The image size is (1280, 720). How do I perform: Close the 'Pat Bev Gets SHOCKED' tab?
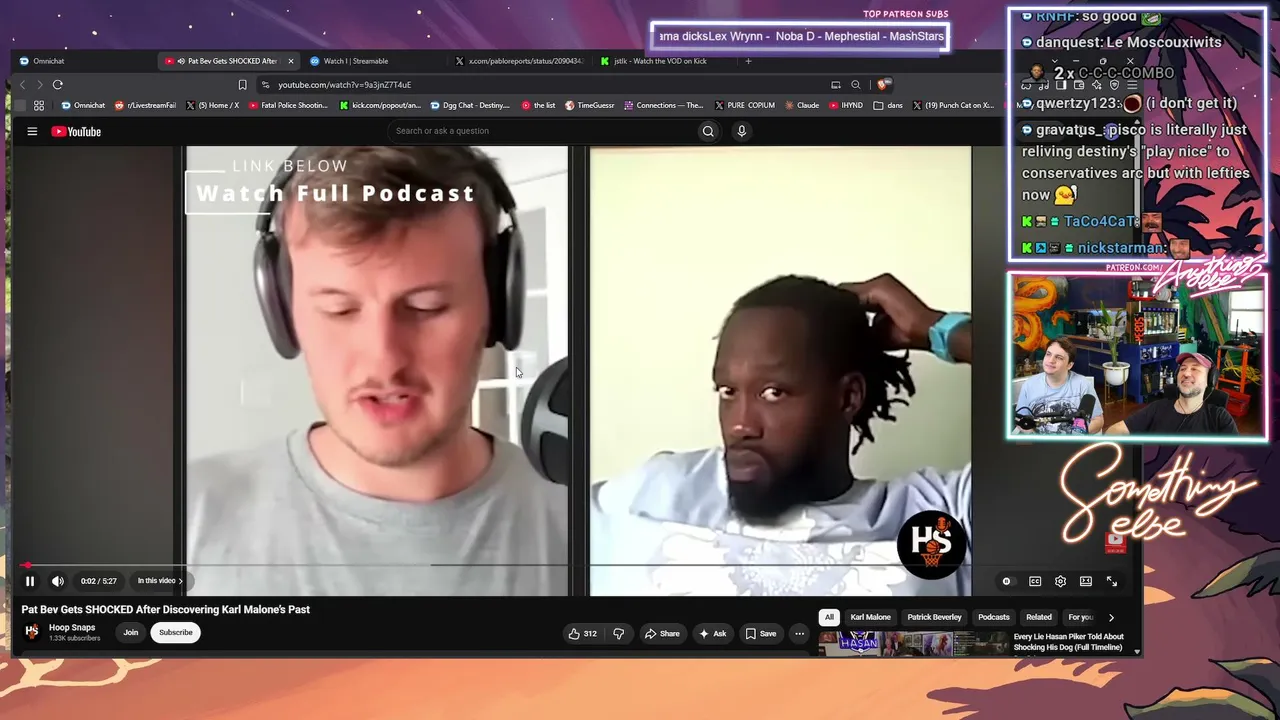(291, 61)
